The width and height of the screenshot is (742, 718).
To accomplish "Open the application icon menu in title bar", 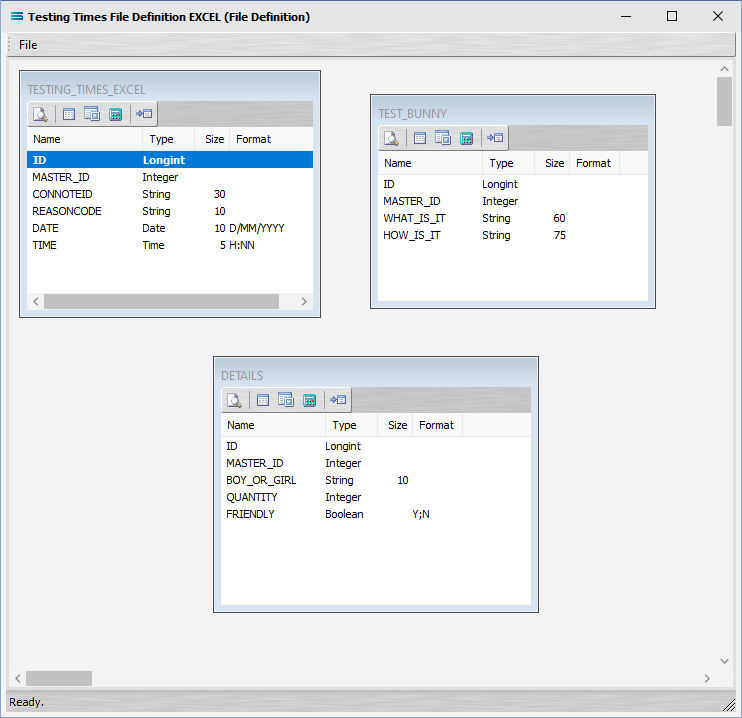I will point(17,17).
